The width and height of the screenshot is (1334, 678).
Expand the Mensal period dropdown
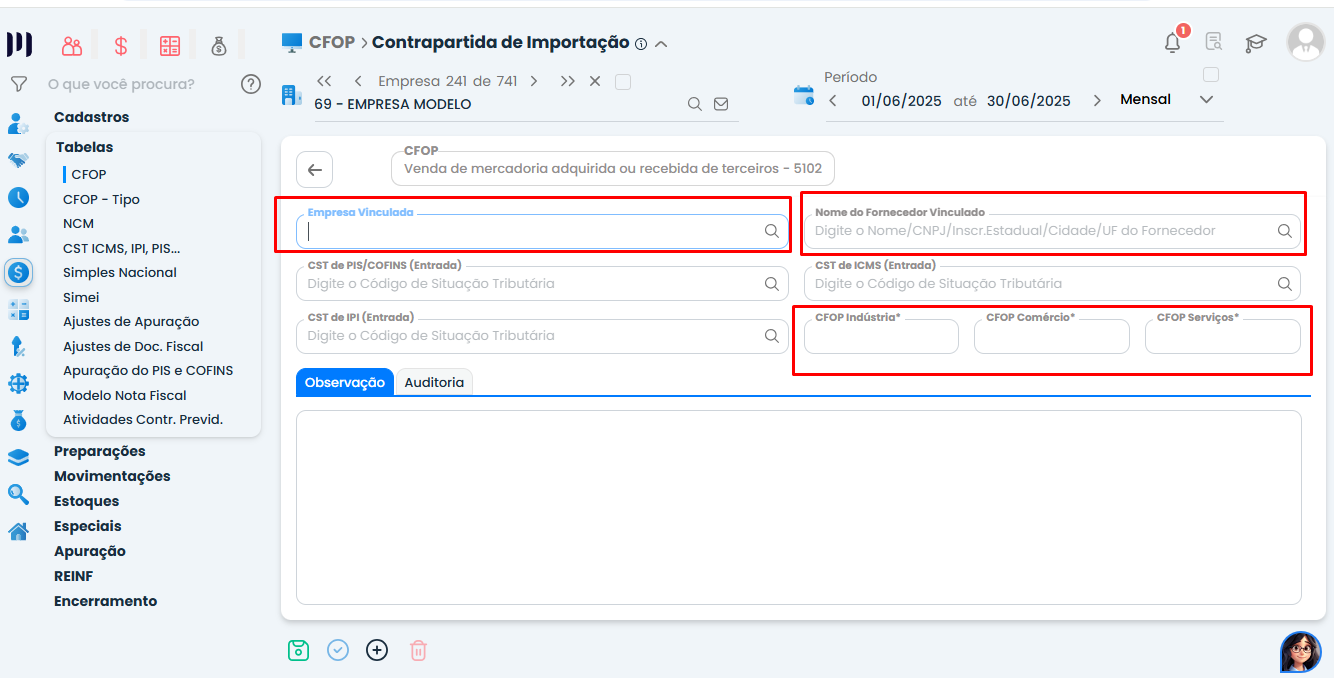pos(1206,100)
